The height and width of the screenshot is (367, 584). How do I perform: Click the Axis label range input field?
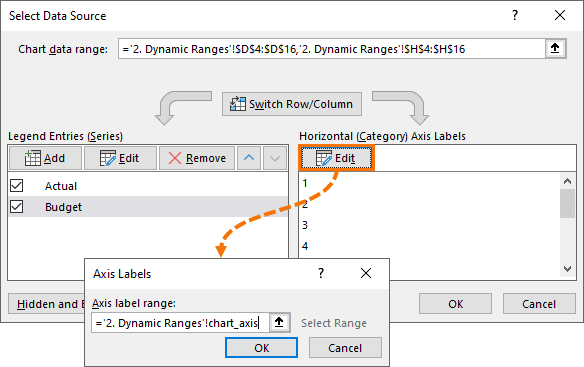180,323
